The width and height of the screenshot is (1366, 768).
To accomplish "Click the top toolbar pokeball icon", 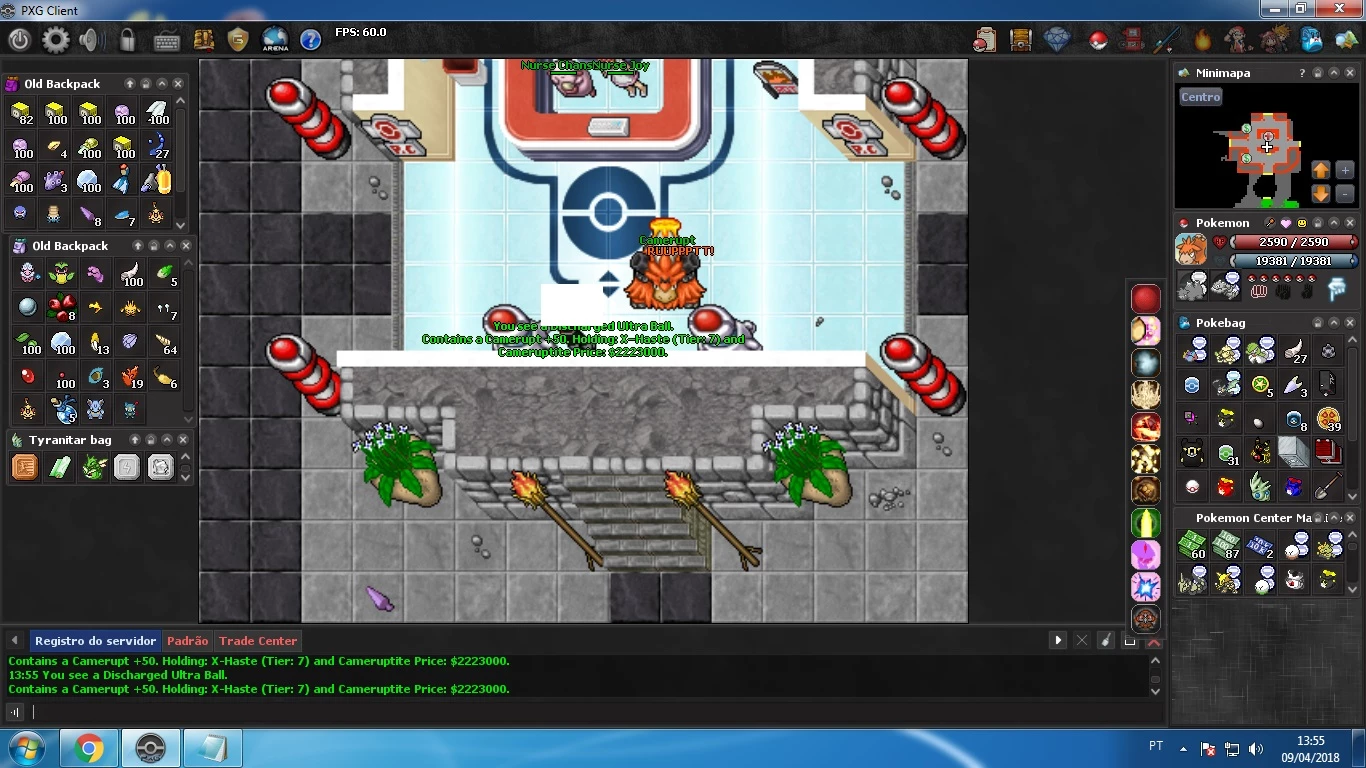I will (x=1098, y=41).
